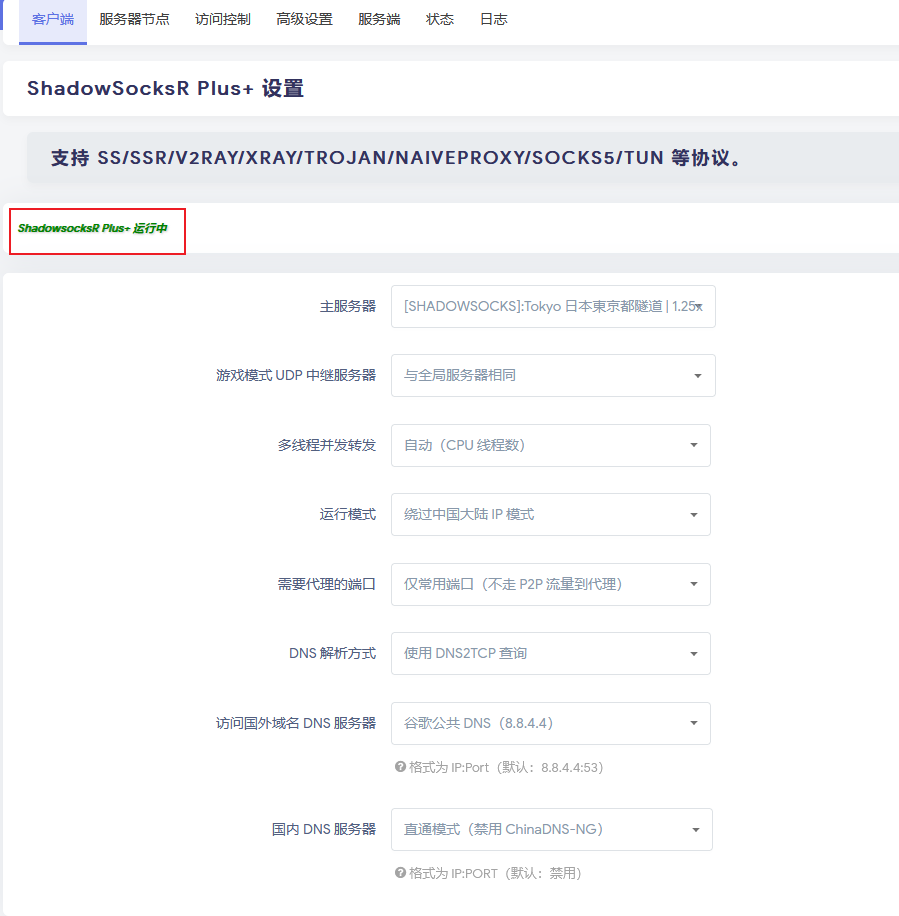Switch to the 服务器节点 tab

134,19
